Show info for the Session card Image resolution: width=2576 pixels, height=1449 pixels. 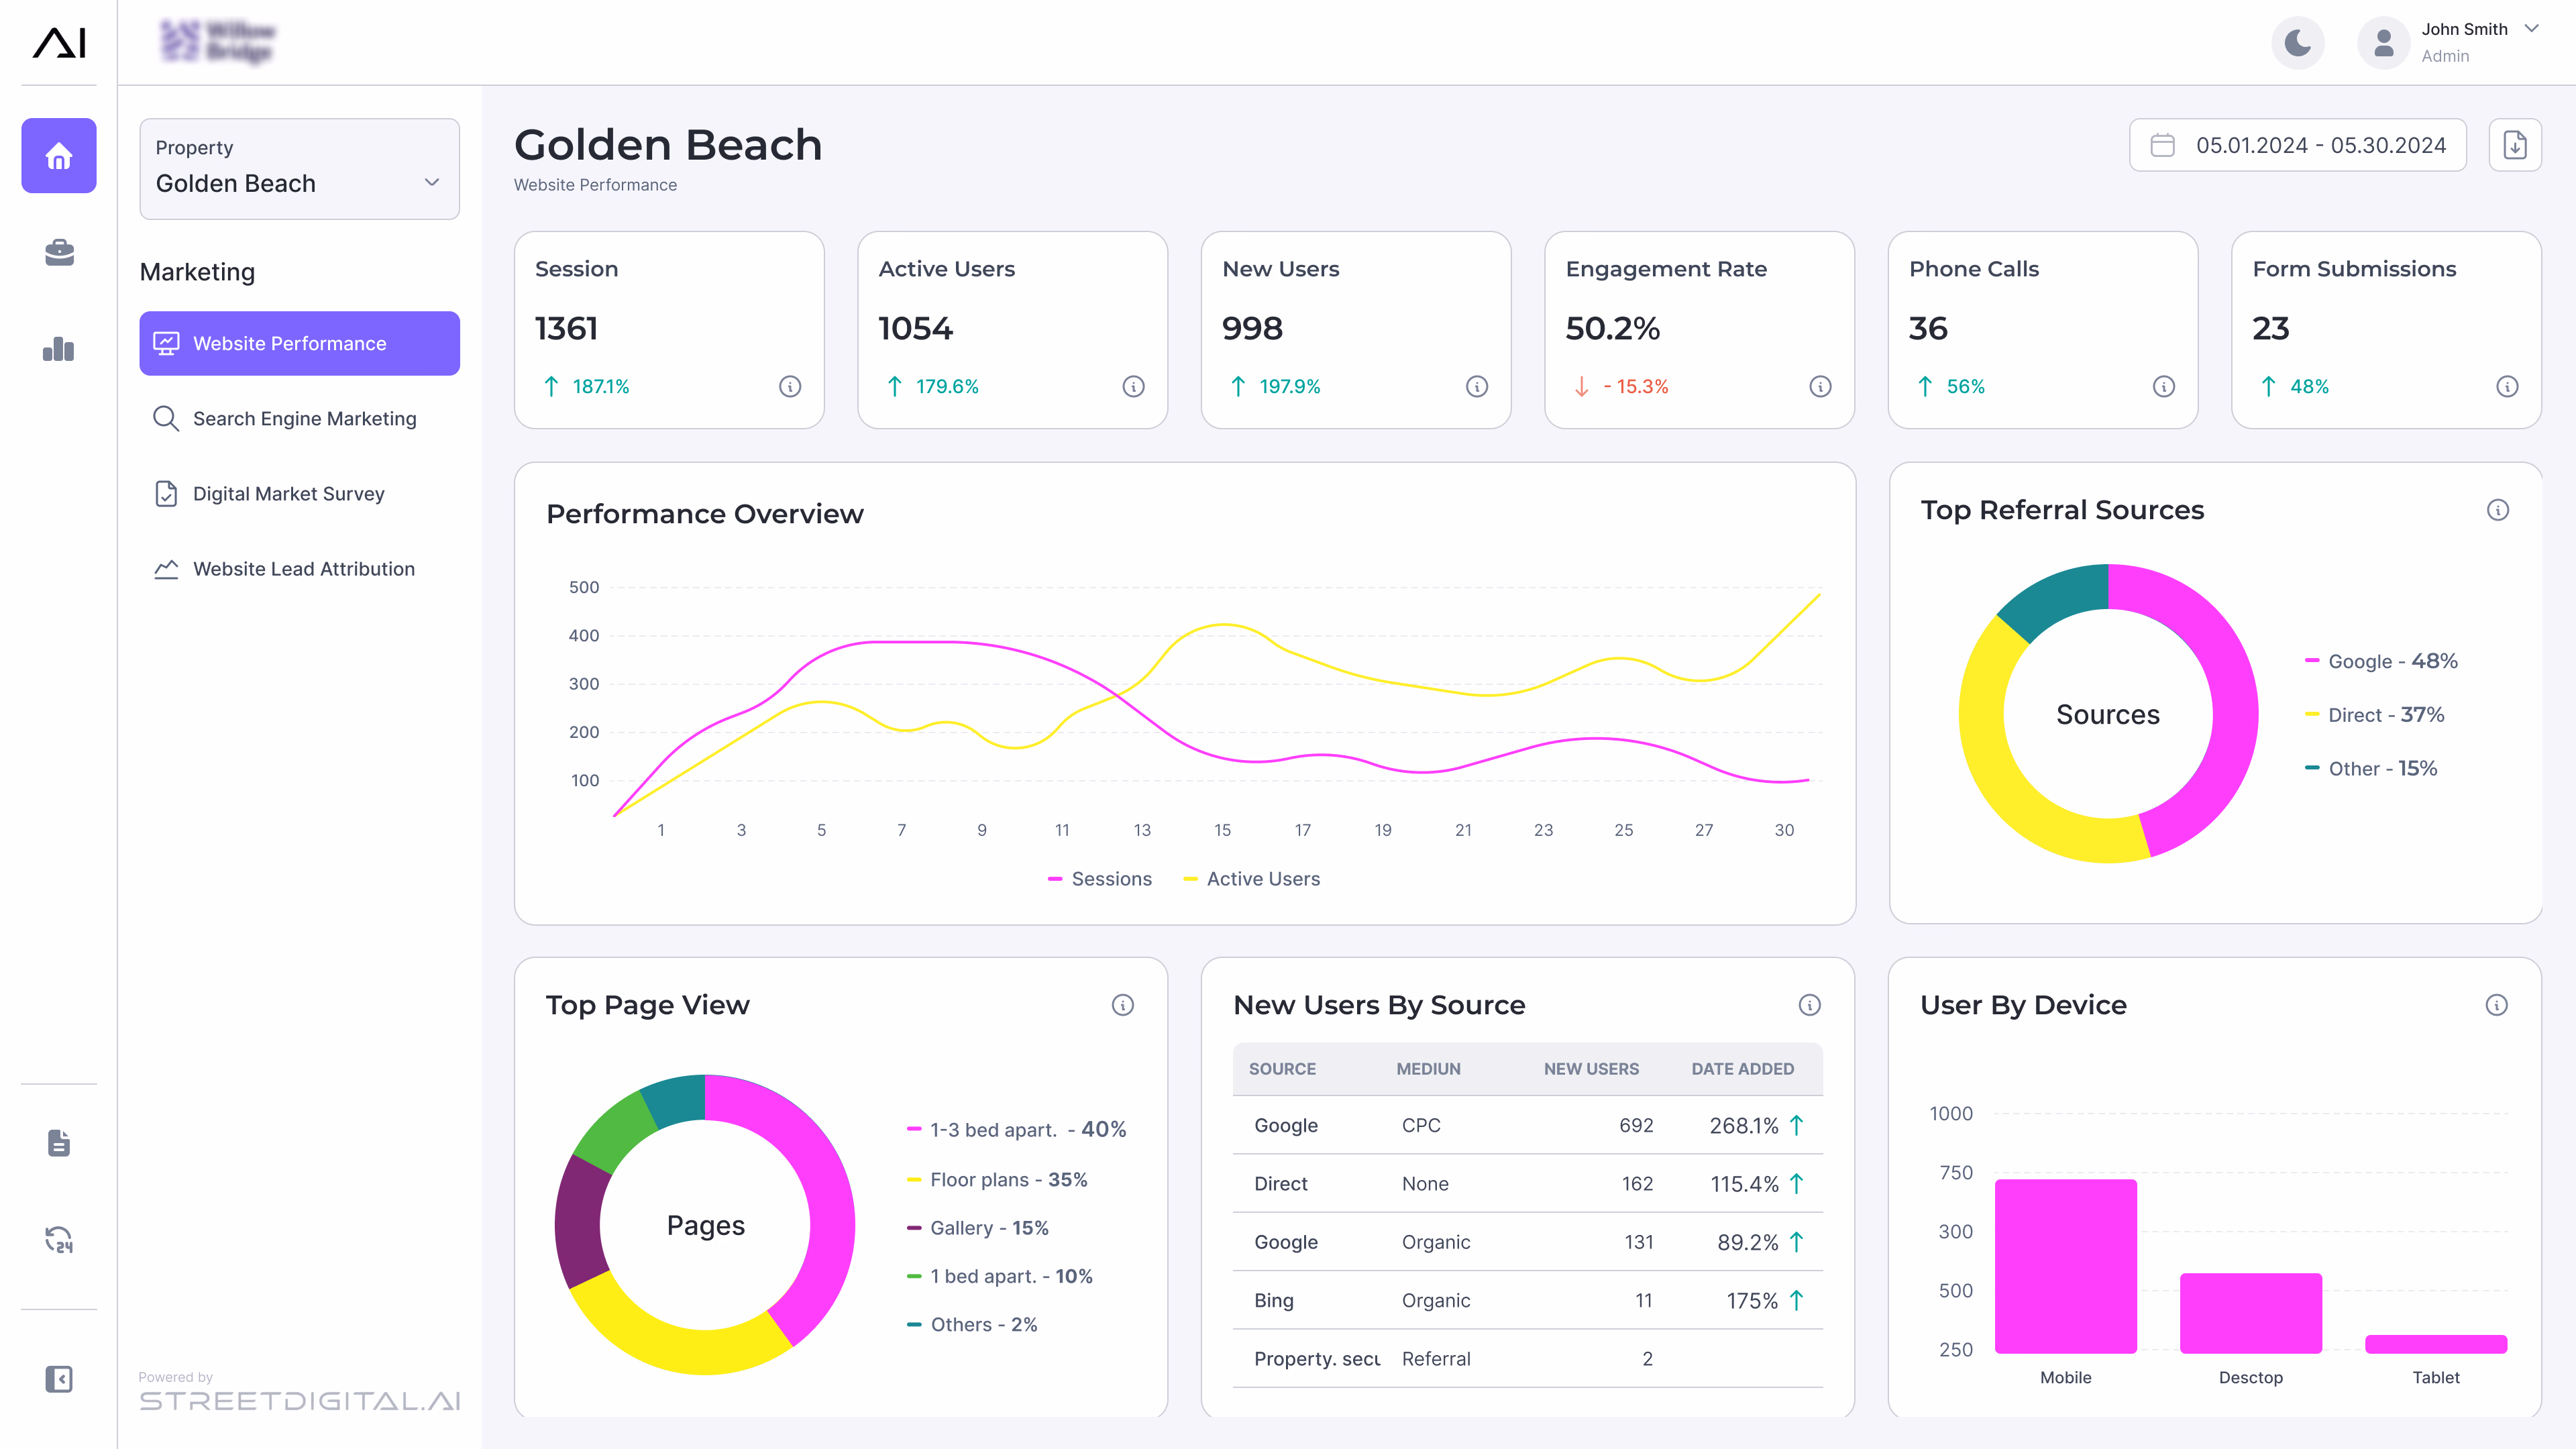(x=790, y=387)
